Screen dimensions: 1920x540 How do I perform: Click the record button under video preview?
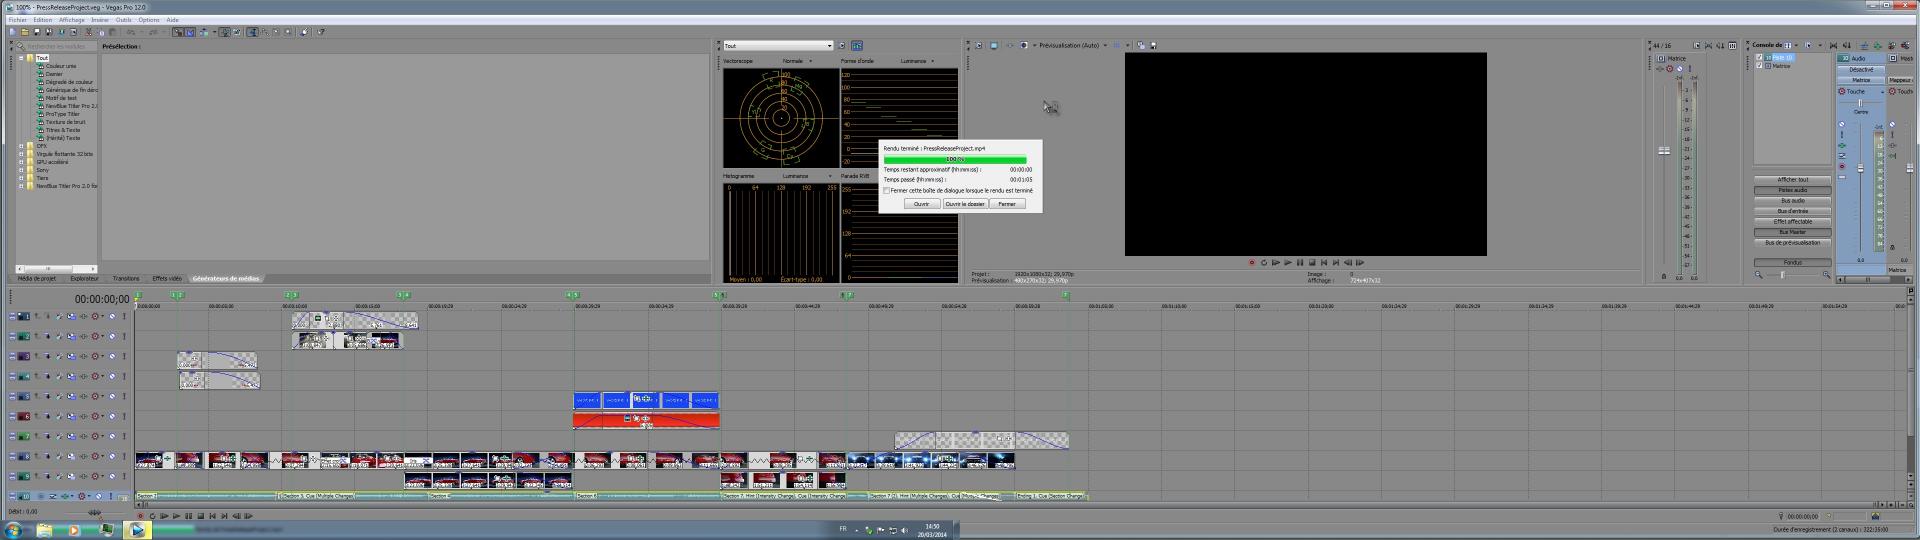(x=1251, y=263)
